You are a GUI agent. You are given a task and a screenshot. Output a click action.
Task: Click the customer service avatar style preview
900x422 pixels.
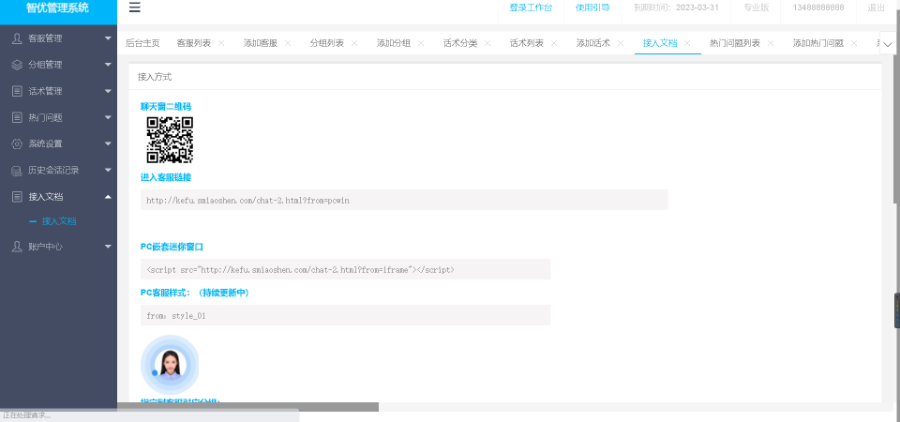[170, 365]
